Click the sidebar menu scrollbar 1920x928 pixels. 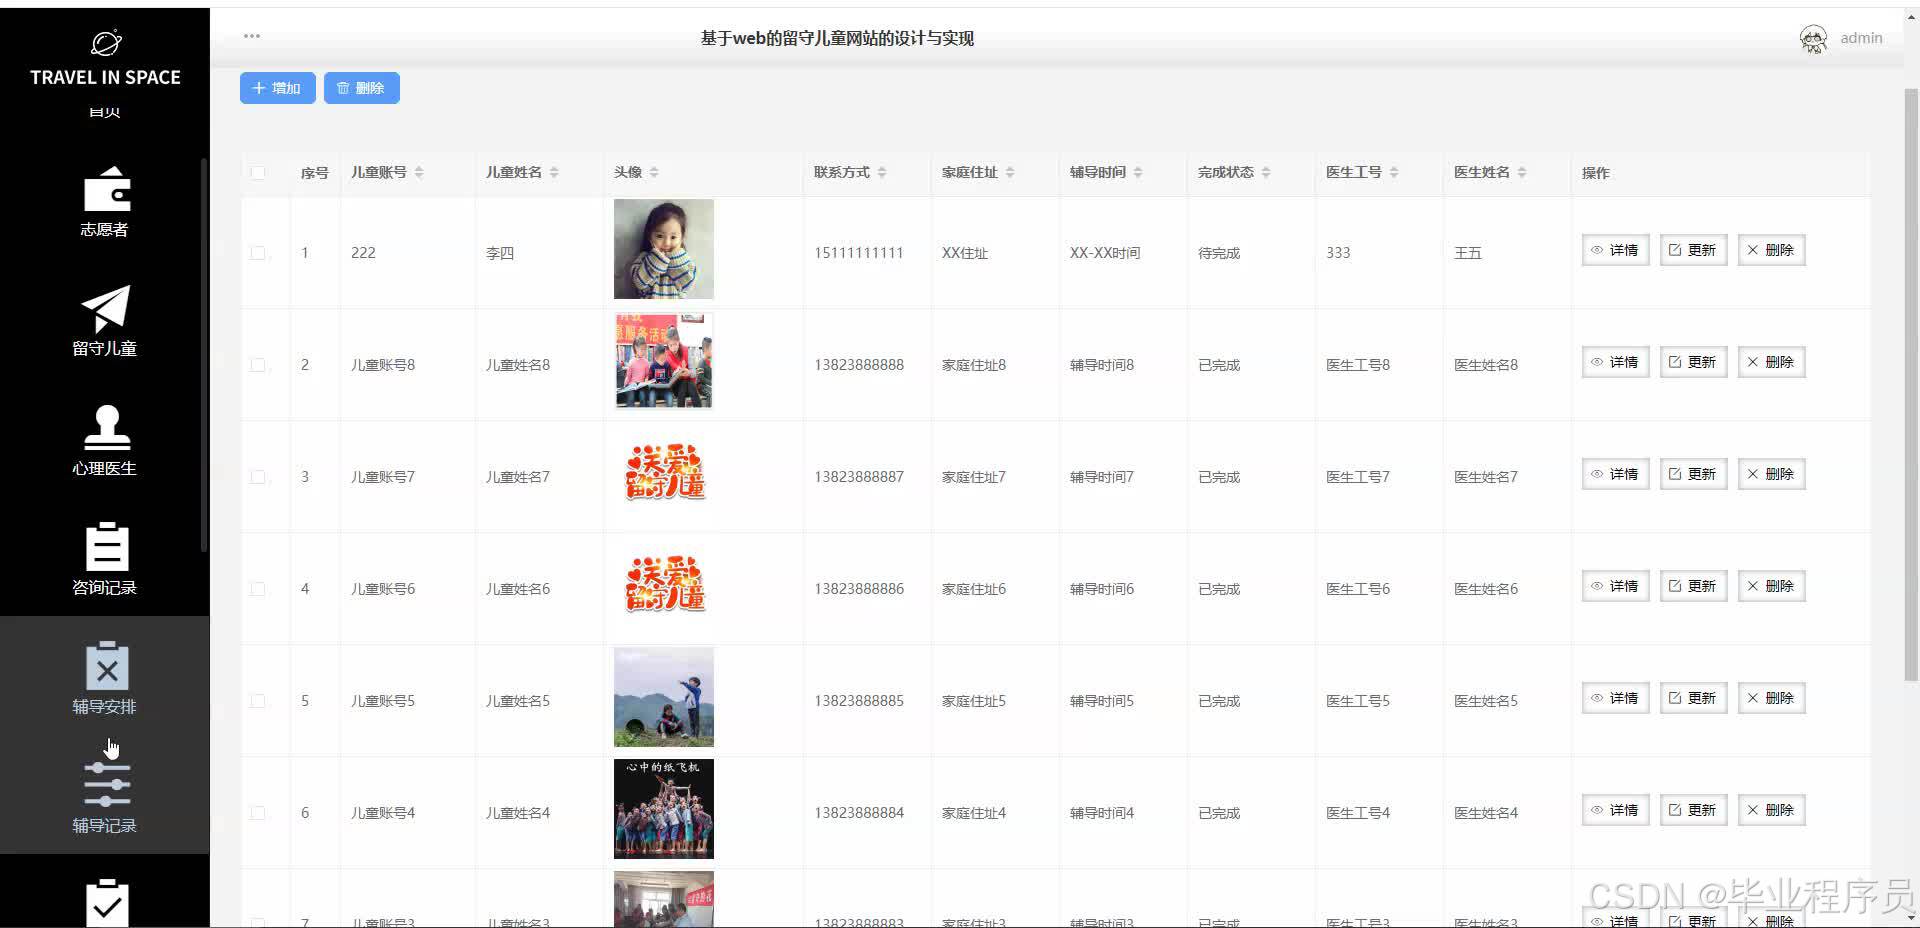[x=204, y=355]
